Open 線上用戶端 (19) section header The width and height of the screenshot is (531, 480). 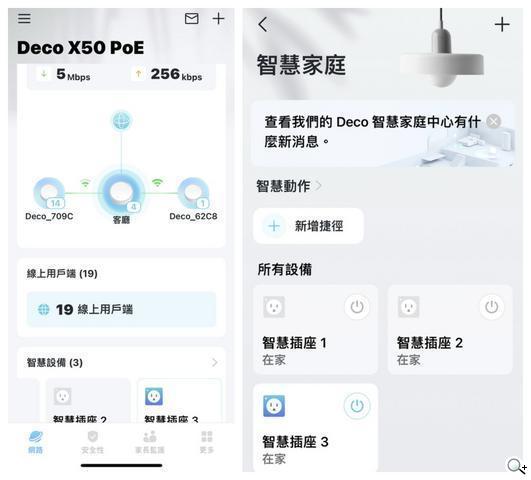point(62,273)
